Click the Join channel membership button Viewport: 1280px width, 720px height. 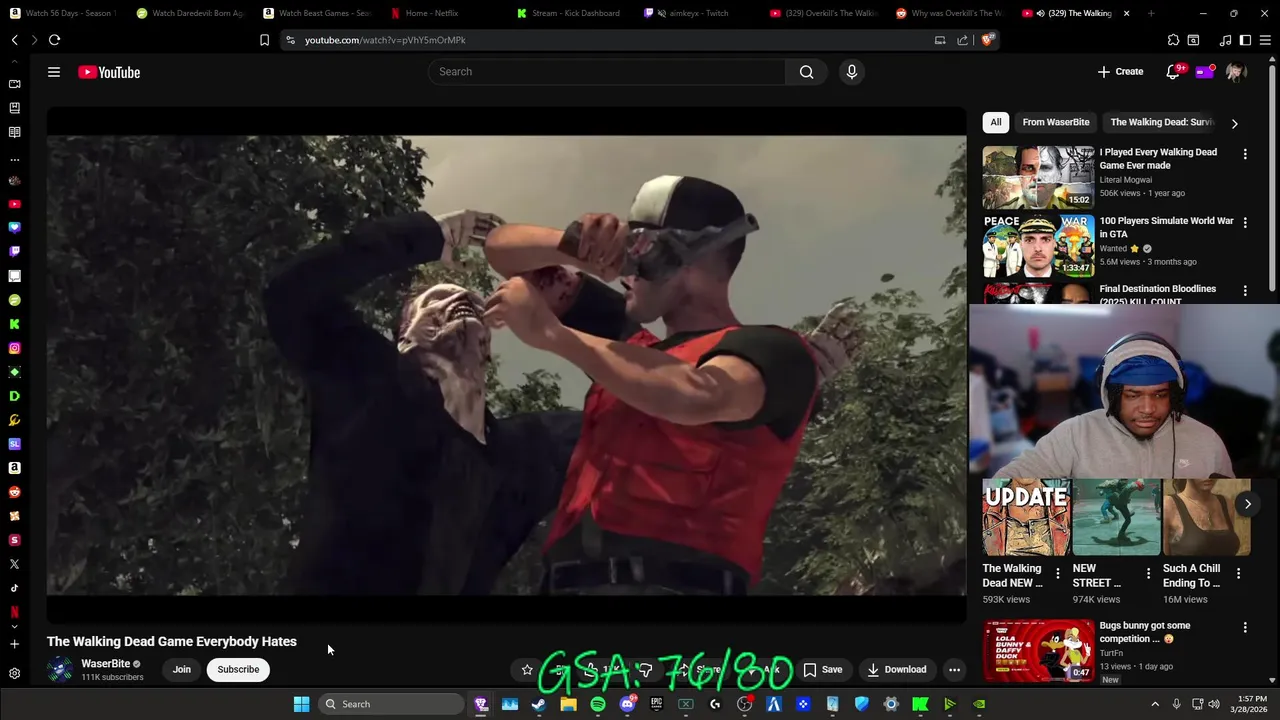[181, 669]
